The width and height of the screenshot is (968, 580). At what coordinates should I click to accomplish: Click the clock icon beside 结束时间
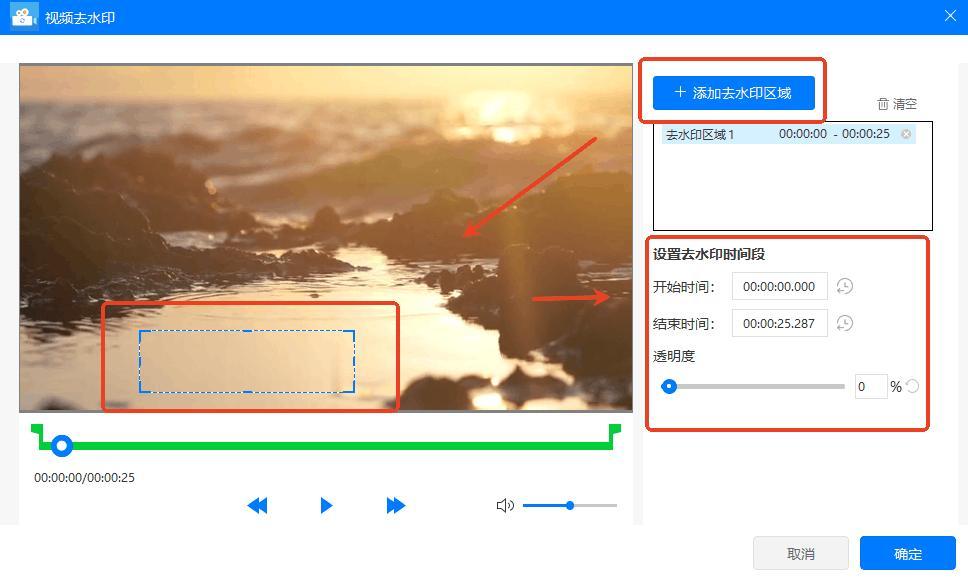845,324
